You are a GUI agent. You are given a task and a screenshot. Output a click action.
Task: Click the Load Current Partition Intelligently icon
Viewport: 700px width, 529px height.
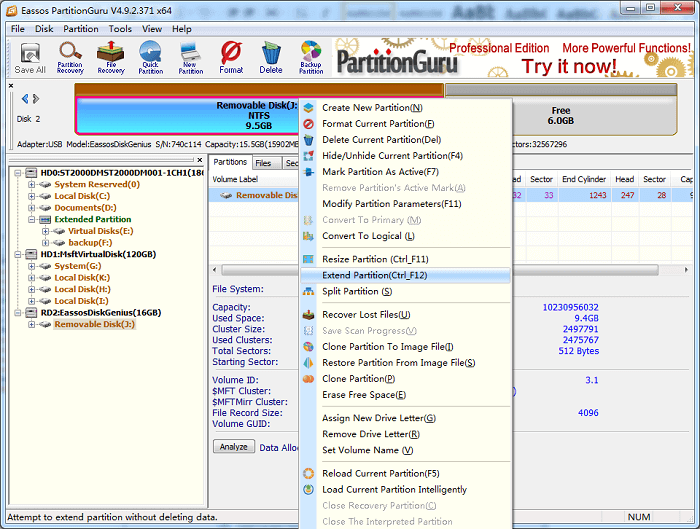pyautogui.click(x=308, y=490)
